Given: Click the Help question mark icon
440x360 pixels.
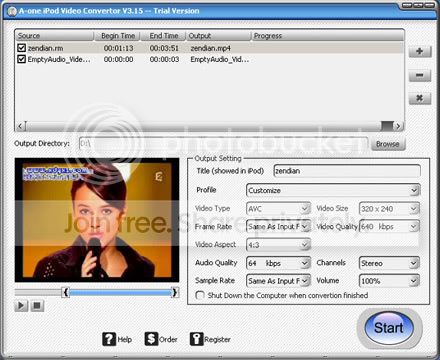Looking at the screenshot, I should 109,339.
